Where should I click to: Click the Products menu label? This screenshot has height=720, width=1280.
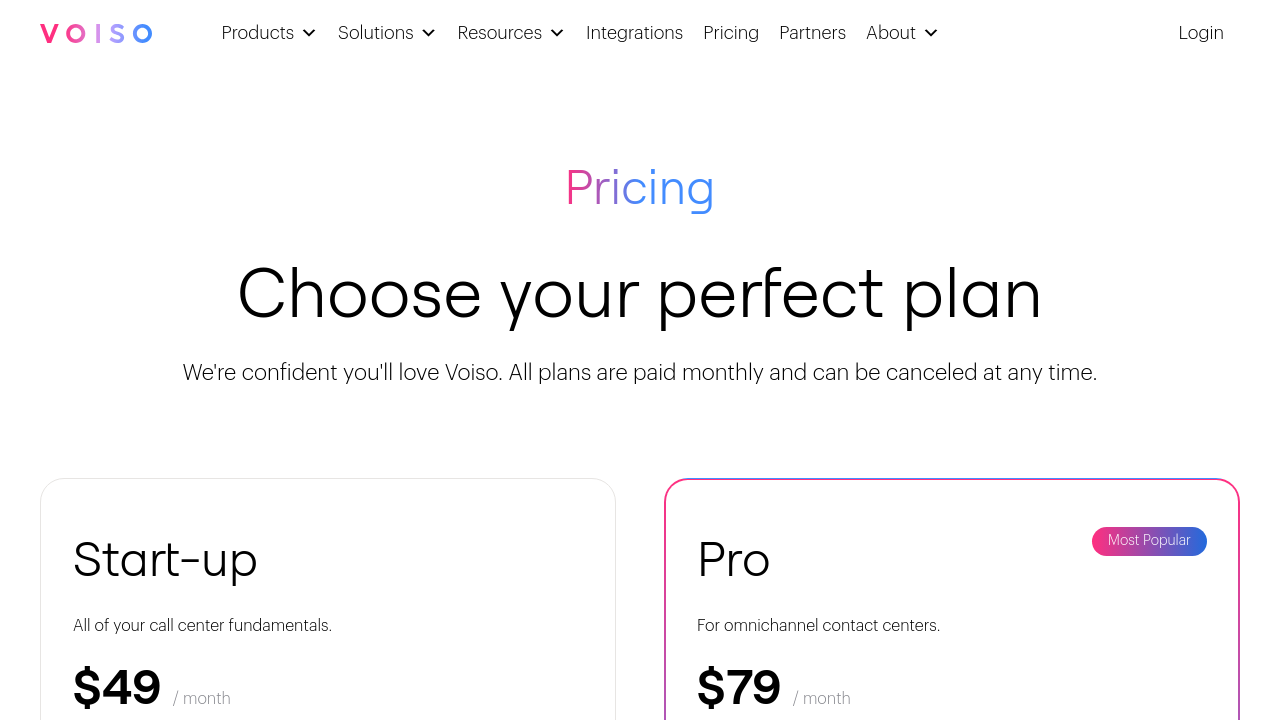tap(257, 33)
